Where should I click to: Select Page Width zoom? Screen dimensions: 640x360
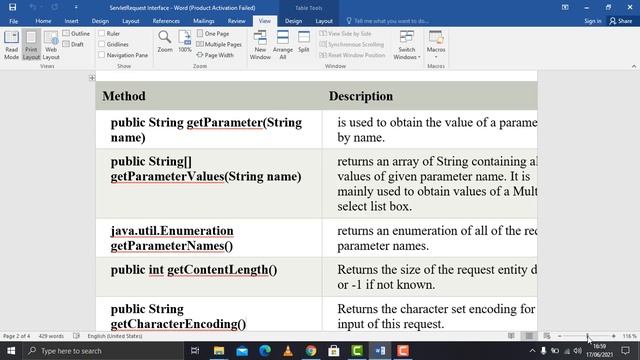pos(216,55)
